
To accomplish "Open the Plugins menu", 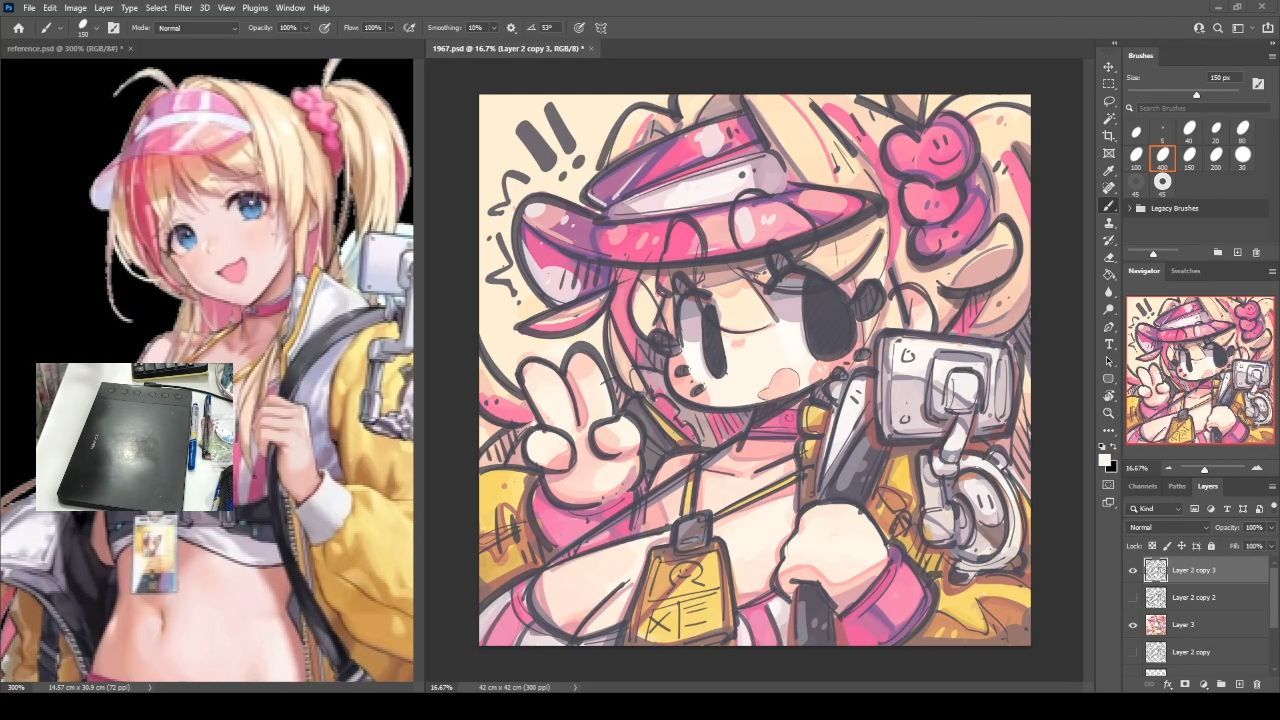I will coord(255,8).
